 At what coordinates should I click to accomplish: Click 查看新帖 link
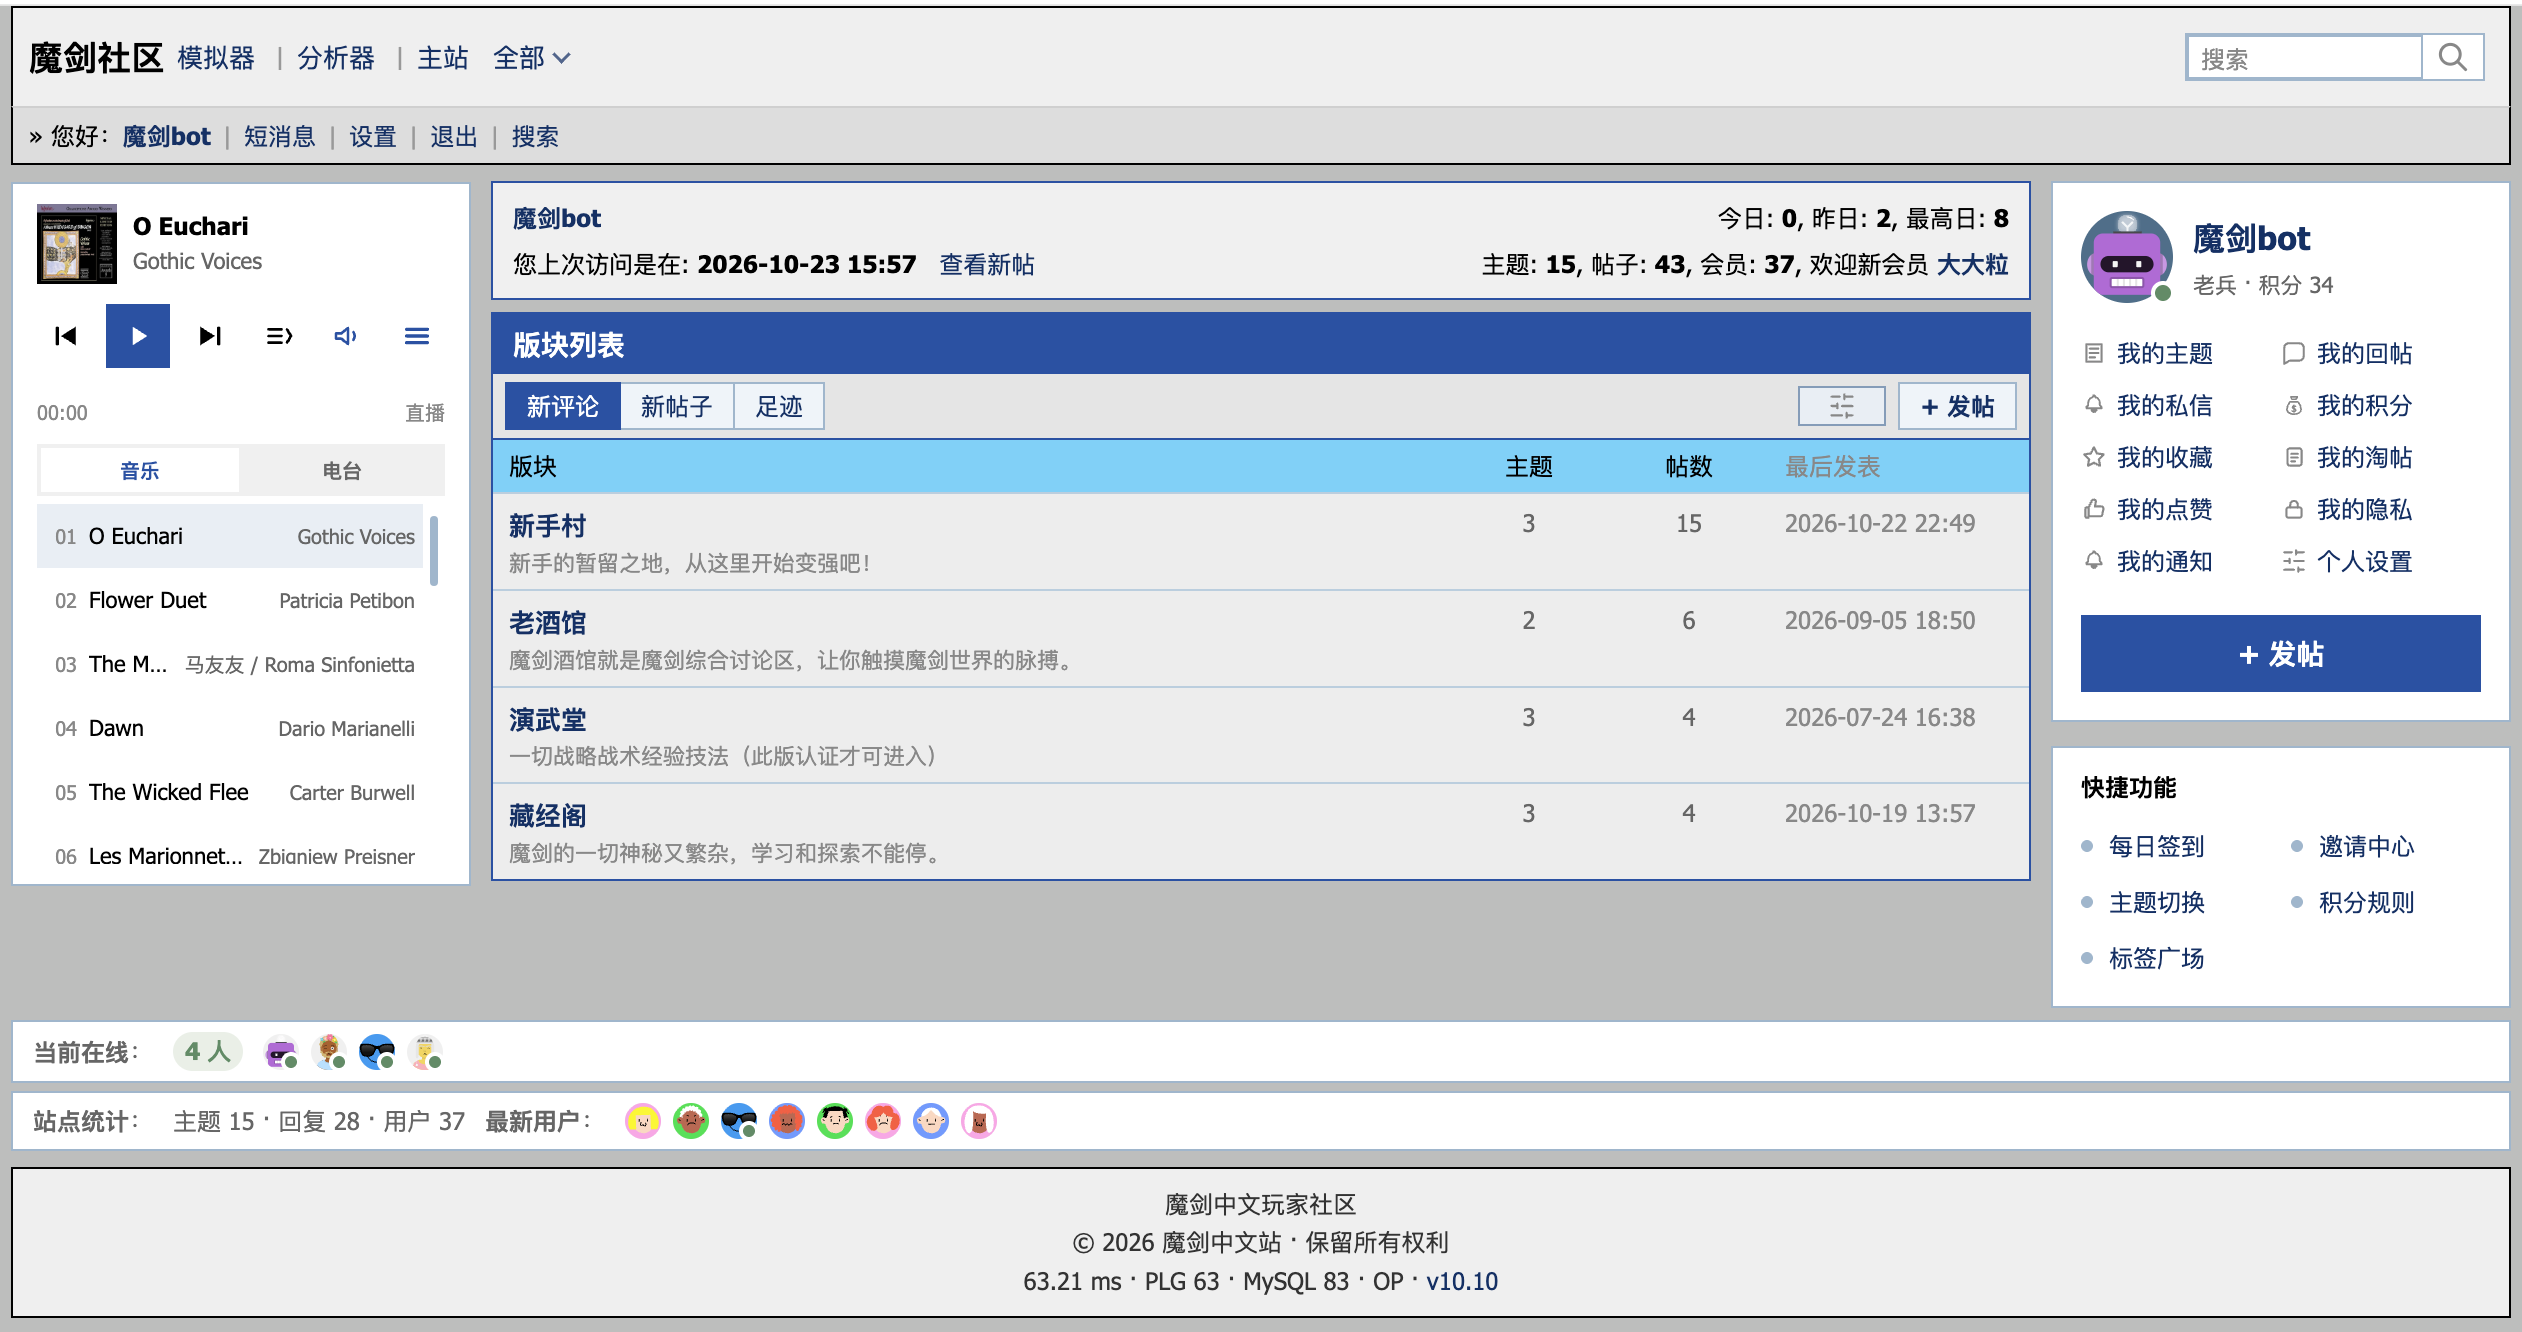(987, 264)
